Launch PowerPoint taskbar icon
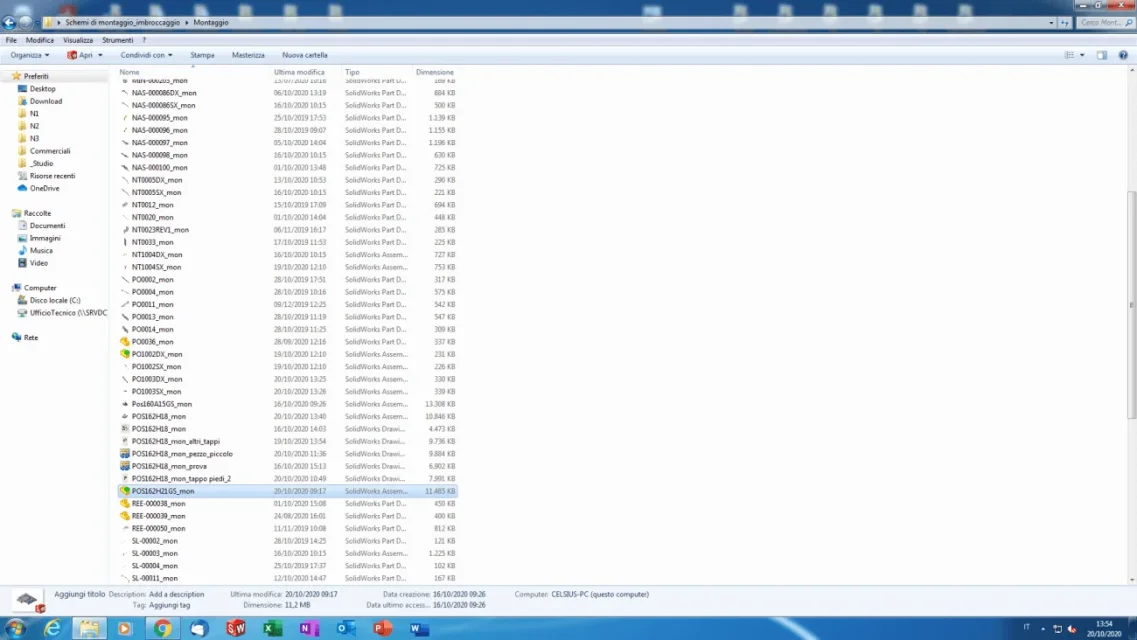Image resolution: width=1137 pixels, height=640 pixels. 382,628
